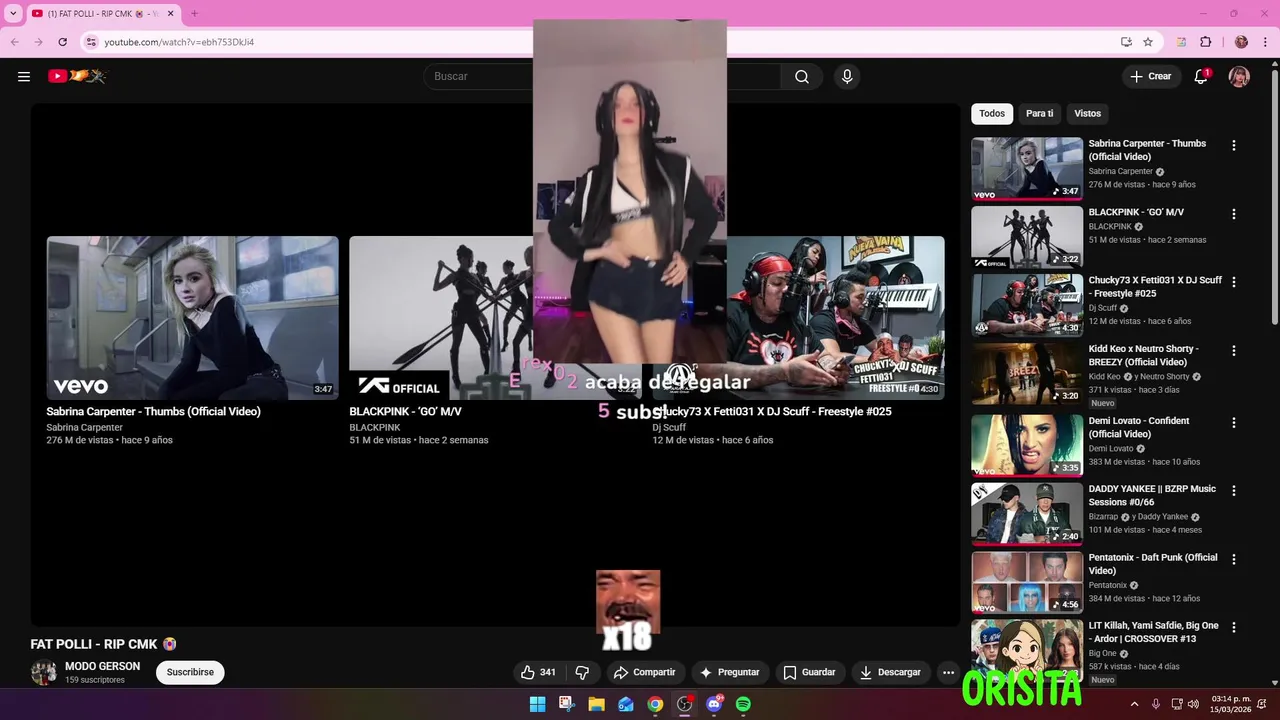Open the MODO GERSON channel name
This screenshot has height=720, width=1280.
pyautogui.click(x=102, y=666)
